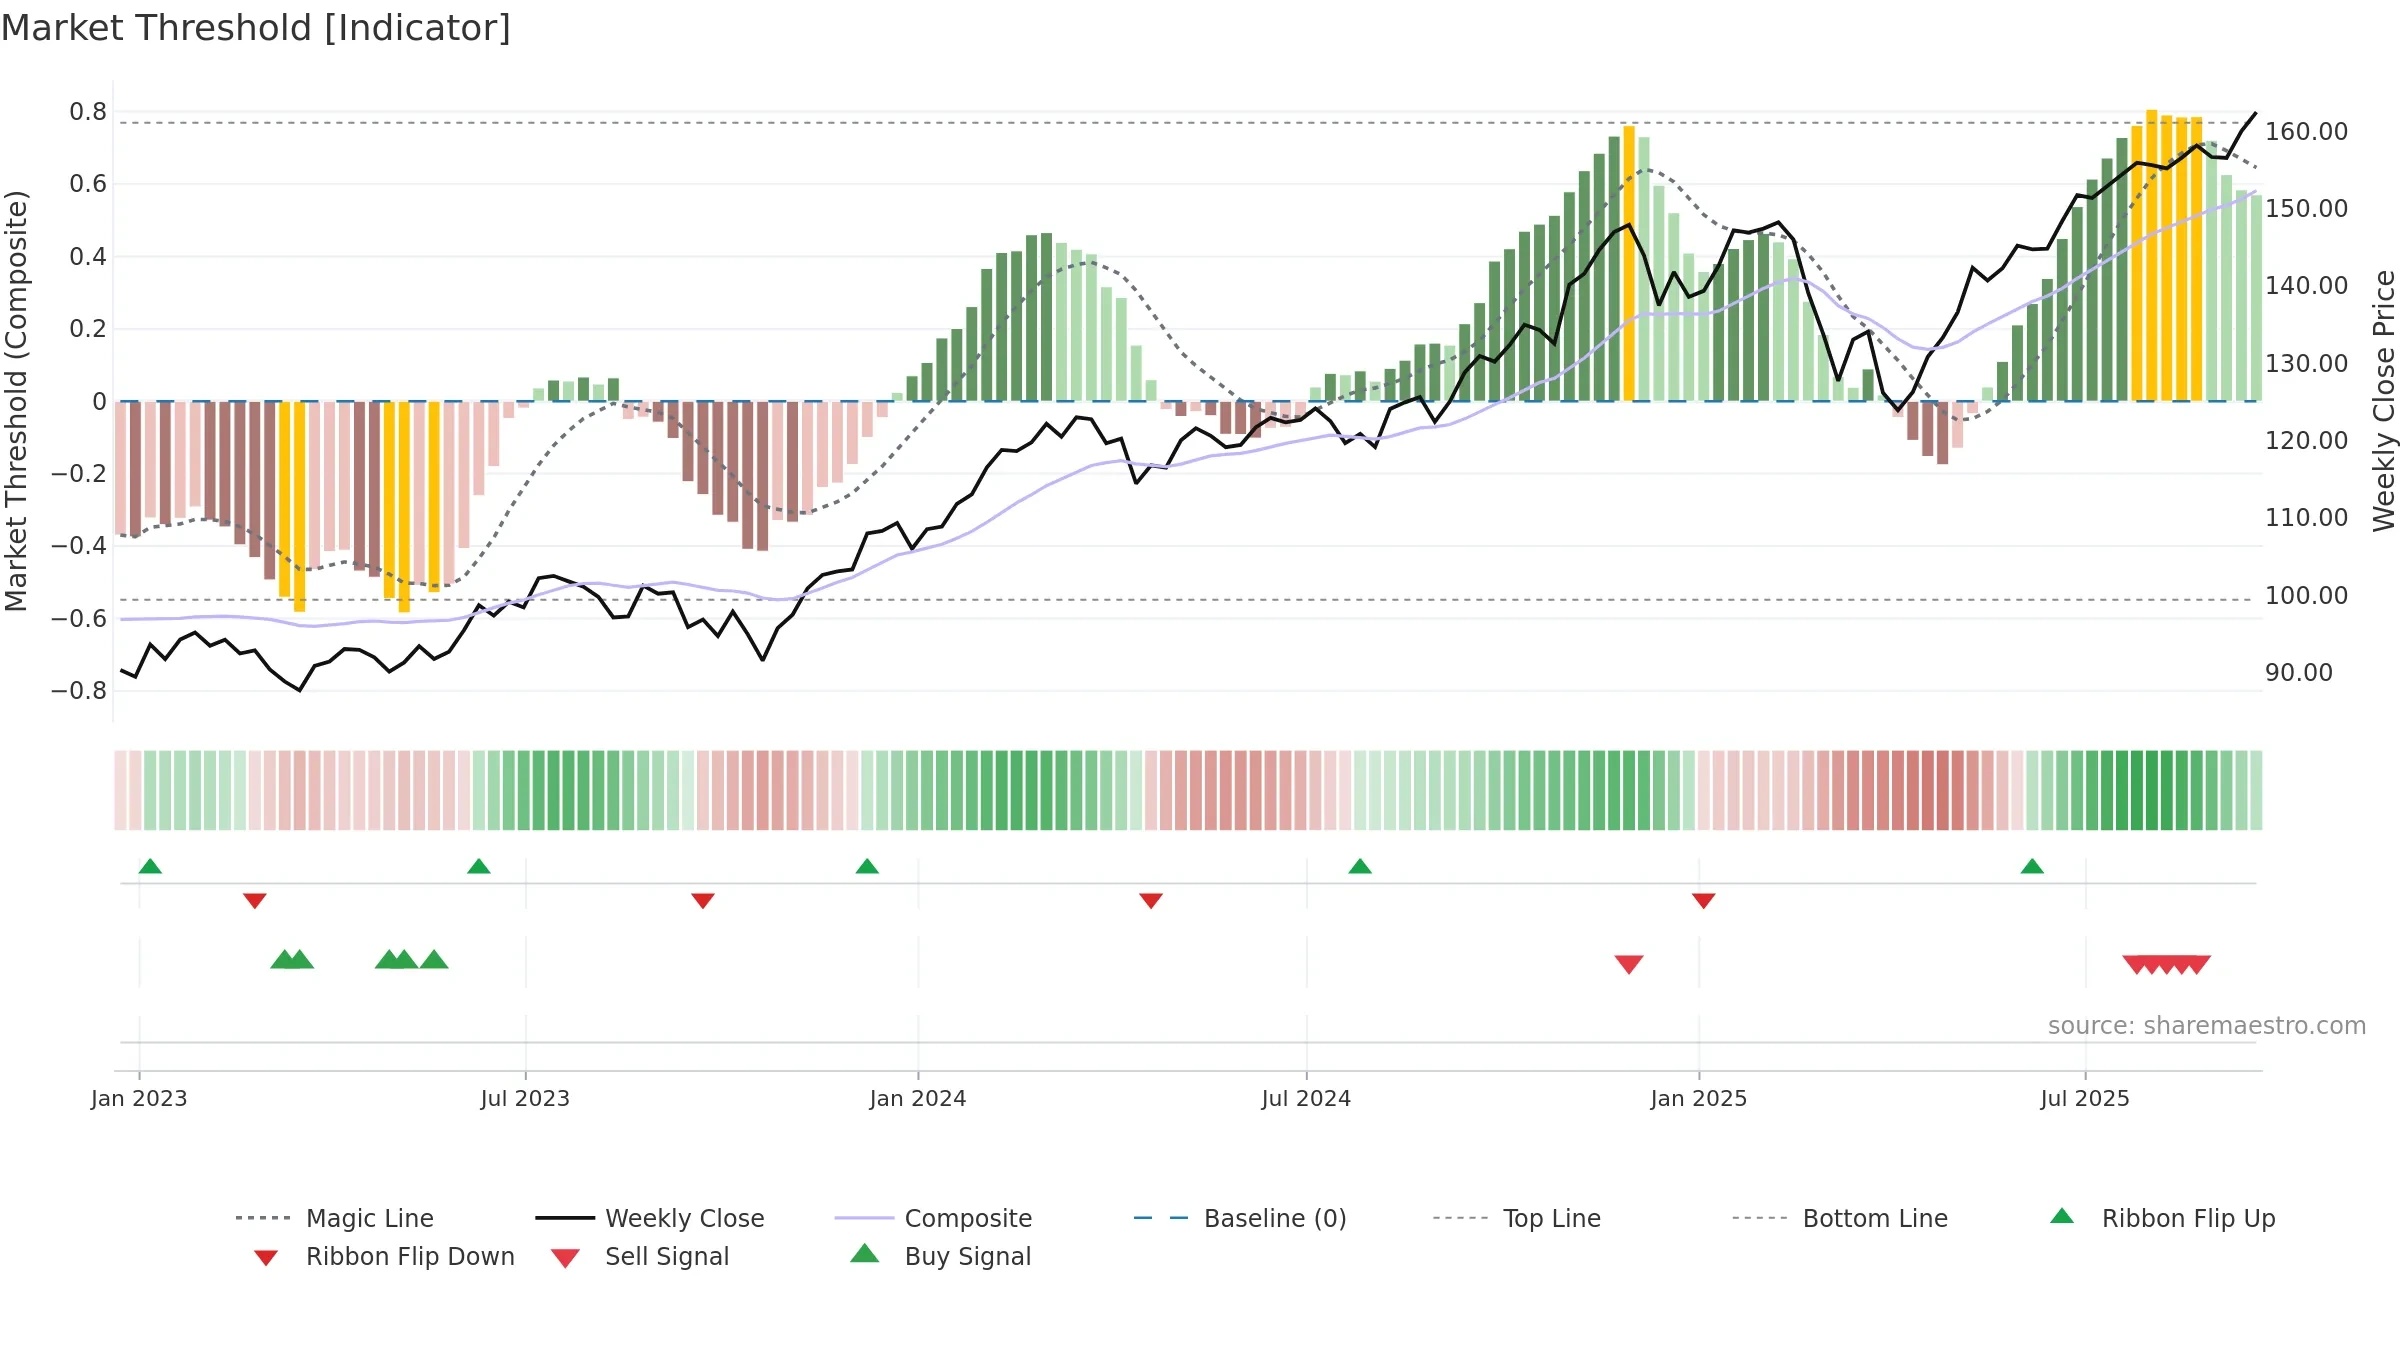Click the ribbon flip down marker in spring 2024

1151,901
